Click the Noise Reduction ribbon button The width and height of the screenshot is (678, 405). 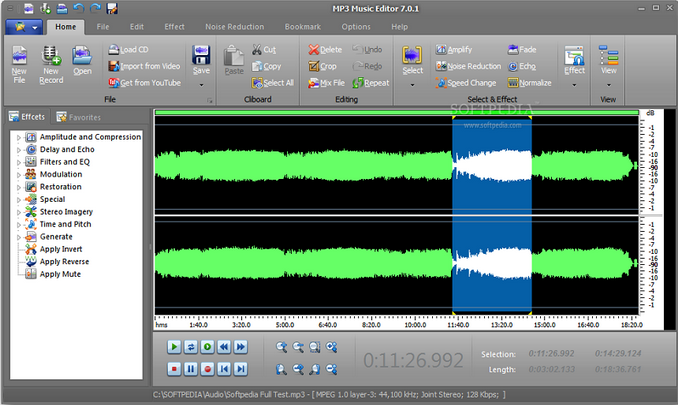point(468,66)
